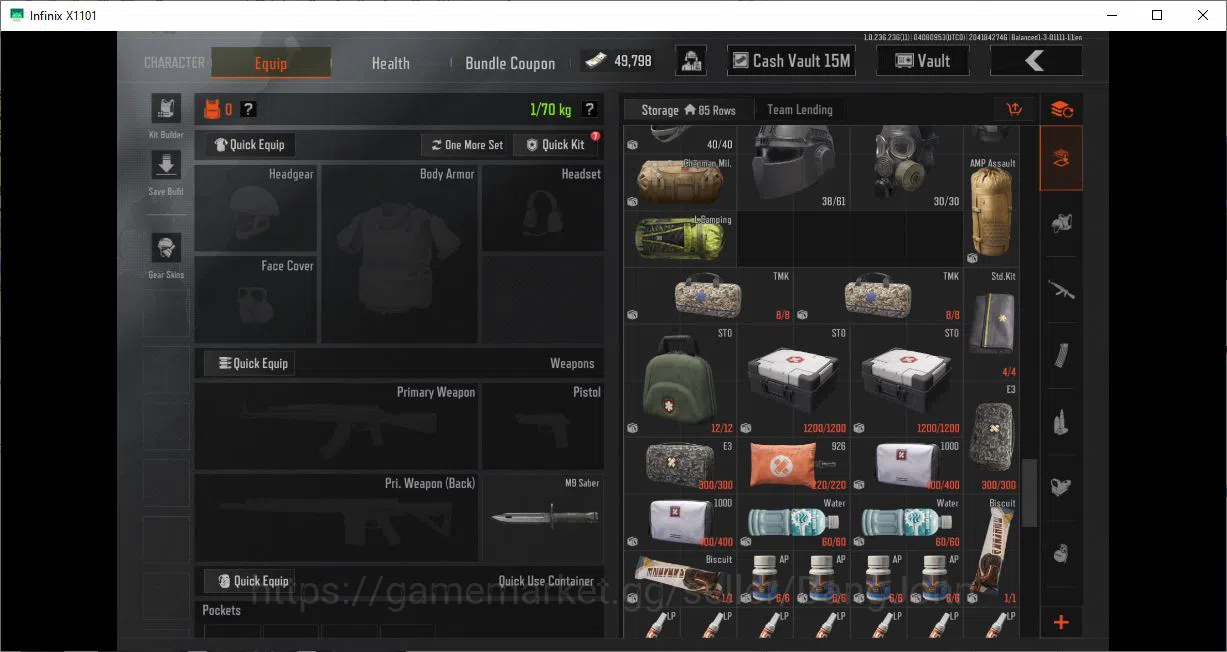Image resolution: width=1227 pixels, height=652 pixels.
Task: Click the CHARACTER heading text
Action: tap(174, 62)
